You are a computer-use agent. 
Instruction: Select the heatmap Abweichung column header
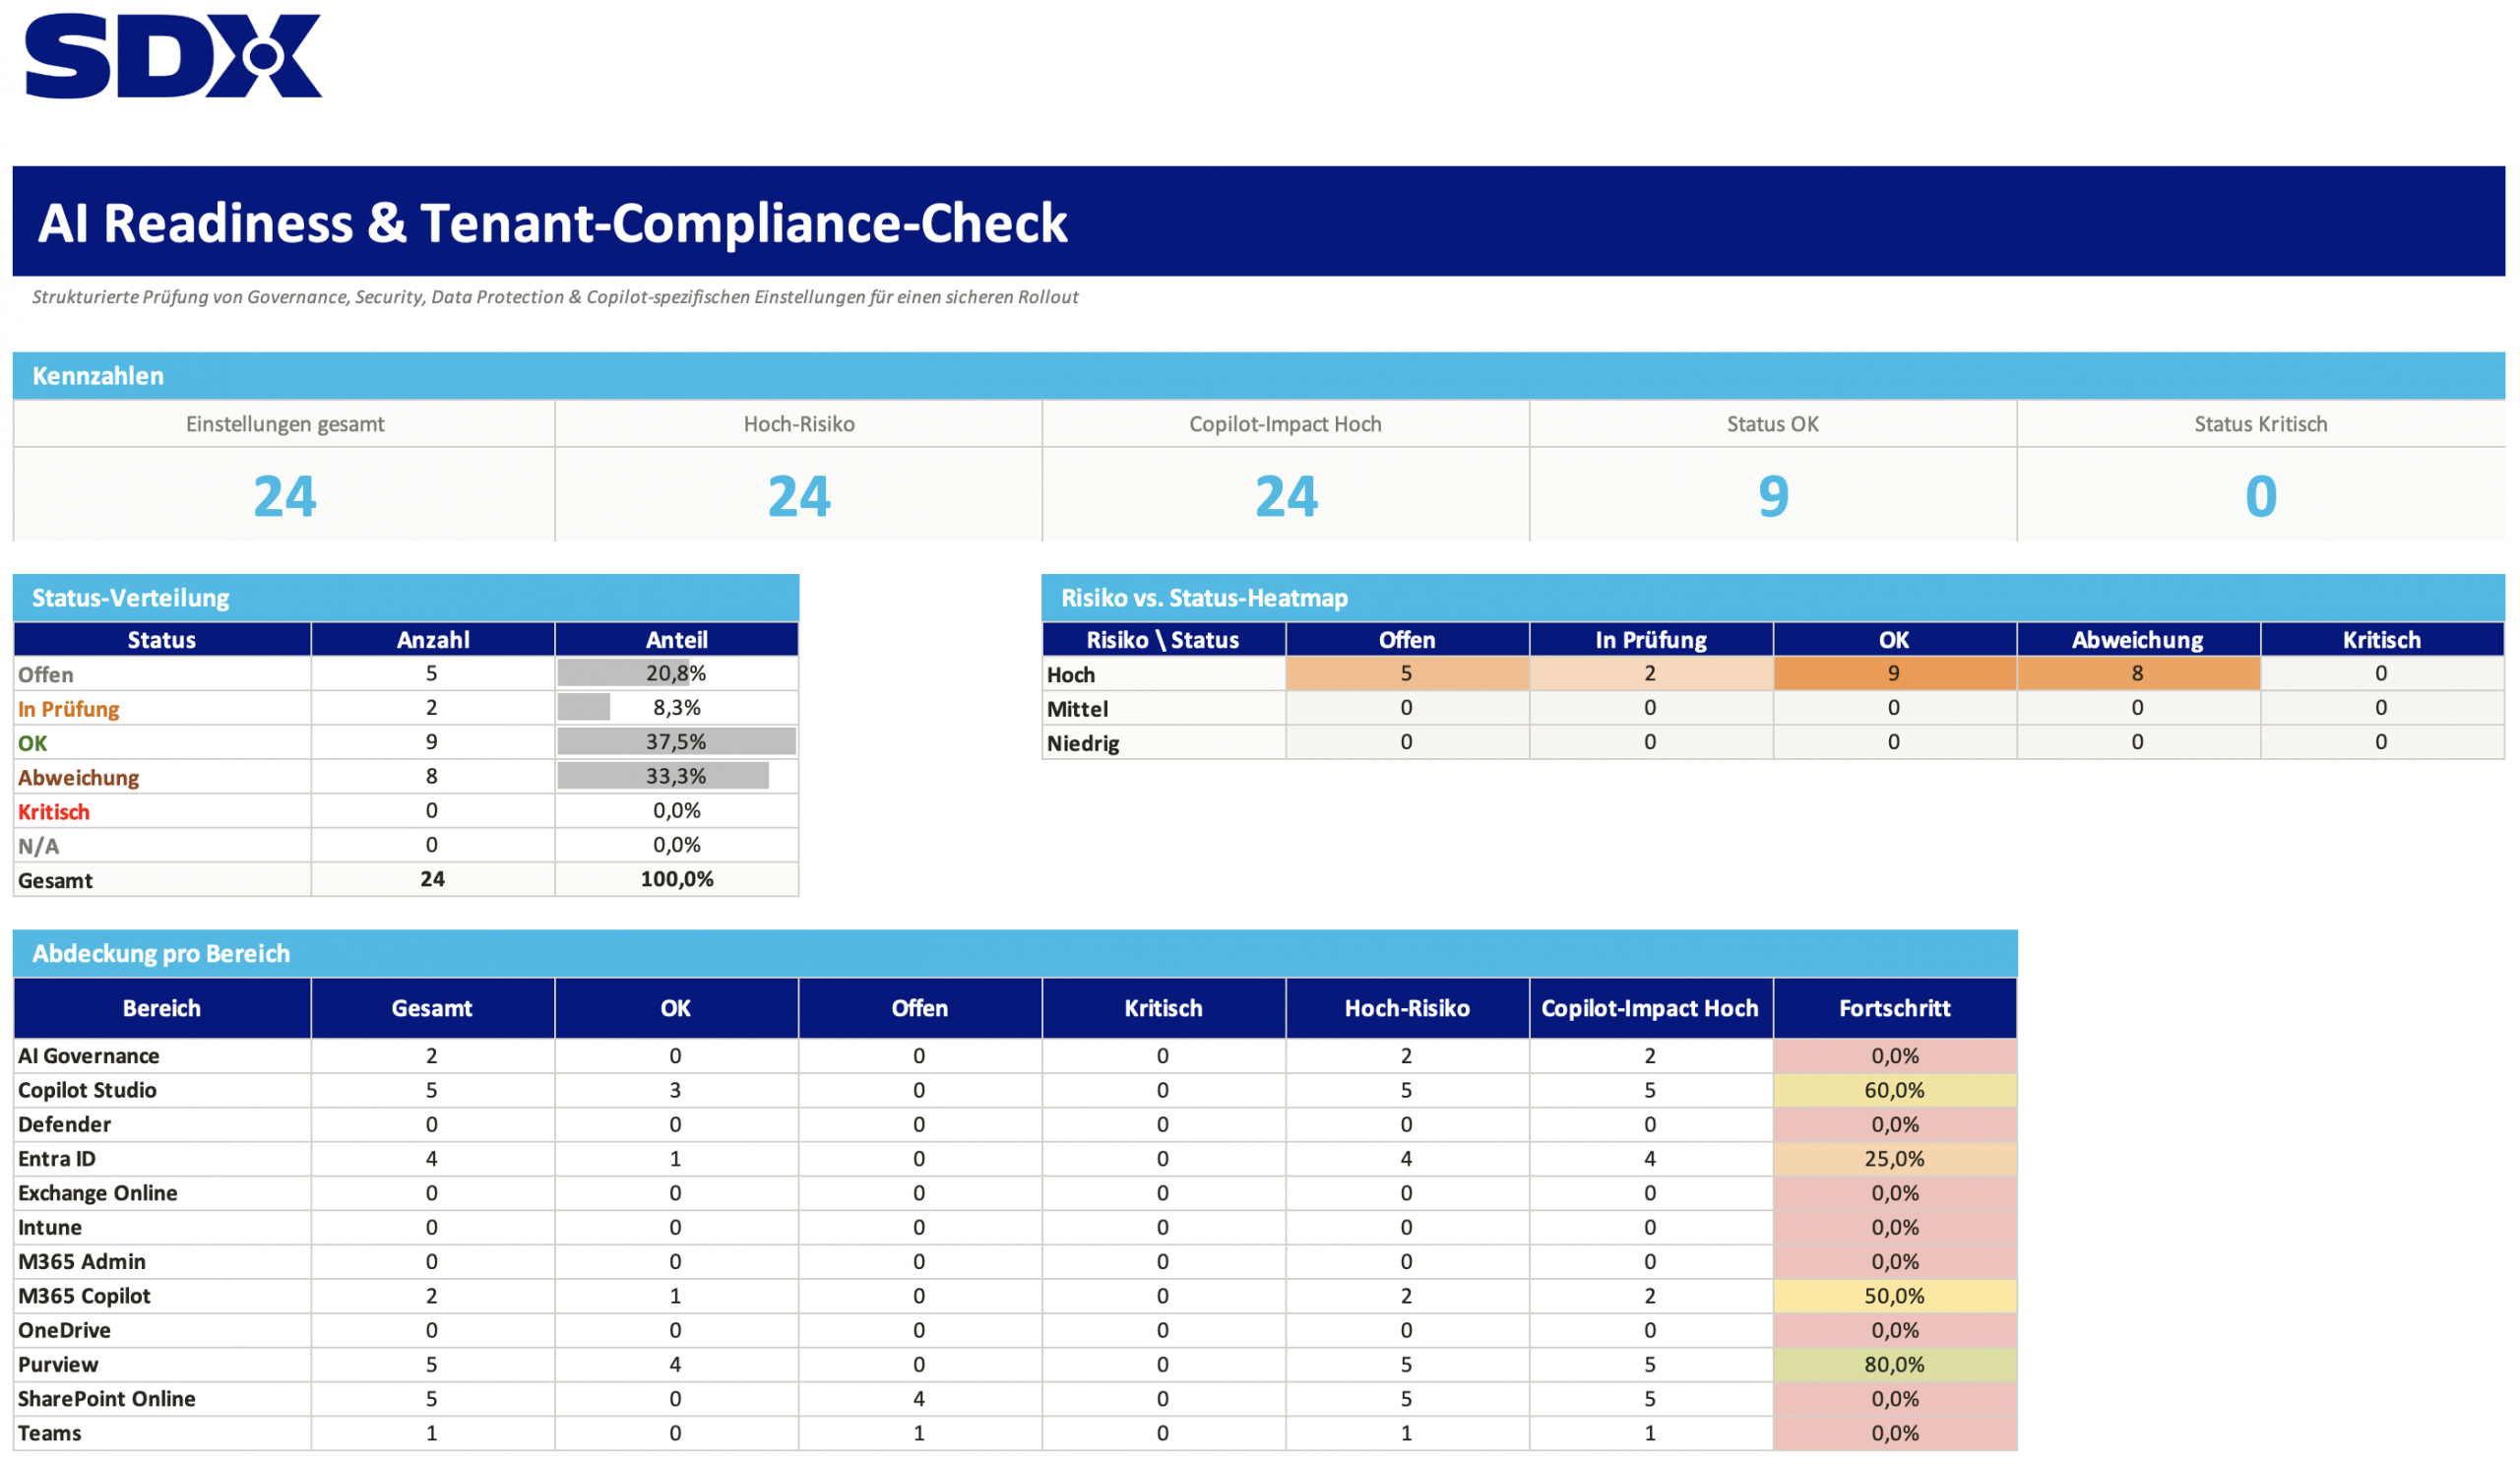click(2138, 640)
